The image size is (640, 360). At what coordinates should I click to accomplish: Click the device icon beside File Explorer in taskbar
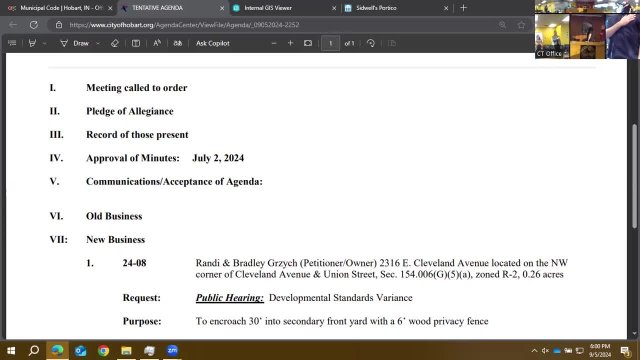[x=149, y=351]
